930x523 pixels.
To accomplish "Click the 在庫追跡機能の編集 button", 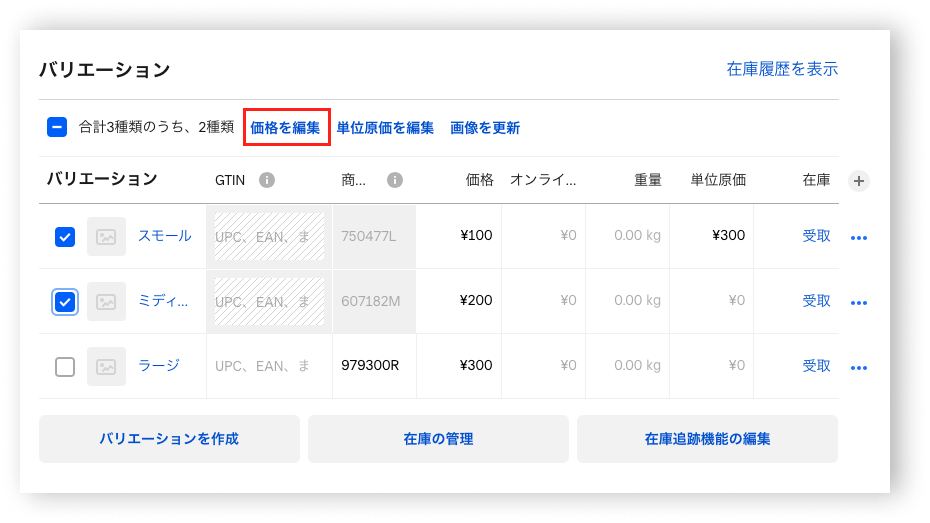I will click(707, 439).
